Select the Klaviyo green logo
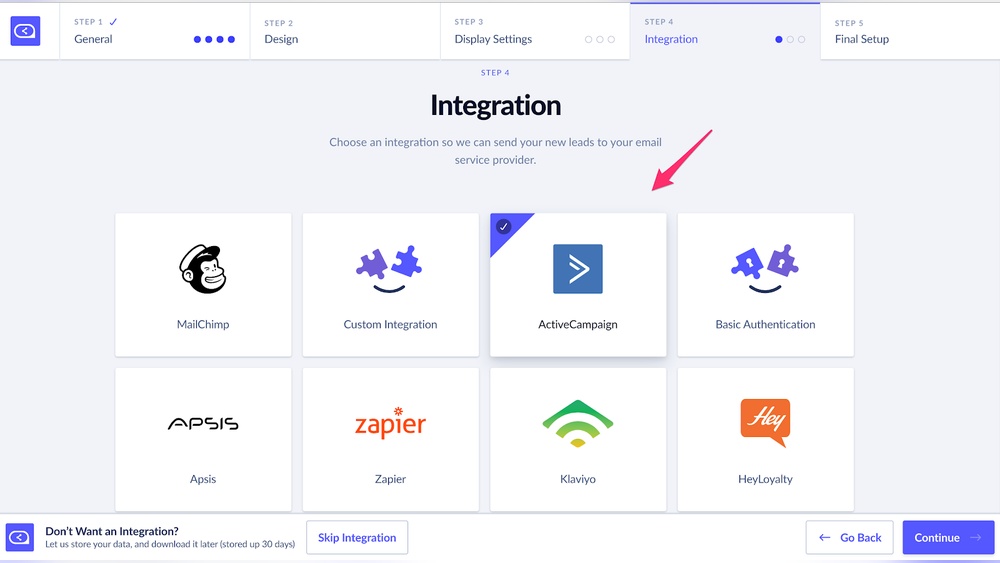Image resolution: width=1000 pixels, height=563 pixels. pos(578,423)
